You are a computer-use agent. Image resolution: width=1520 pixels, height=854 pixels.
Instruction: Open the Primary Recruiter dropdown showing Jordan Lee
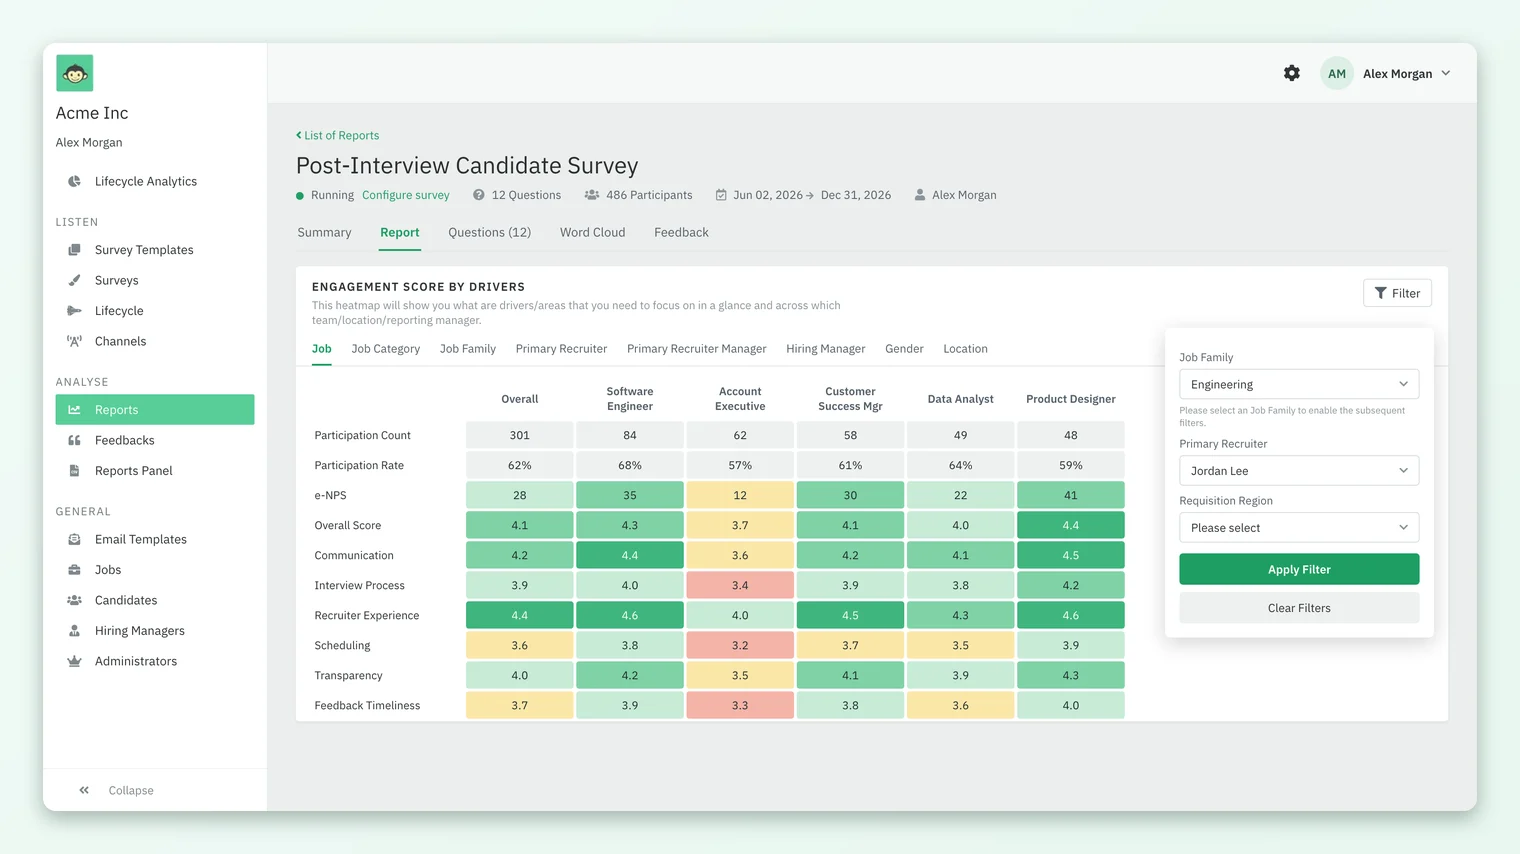(1299, 470)
